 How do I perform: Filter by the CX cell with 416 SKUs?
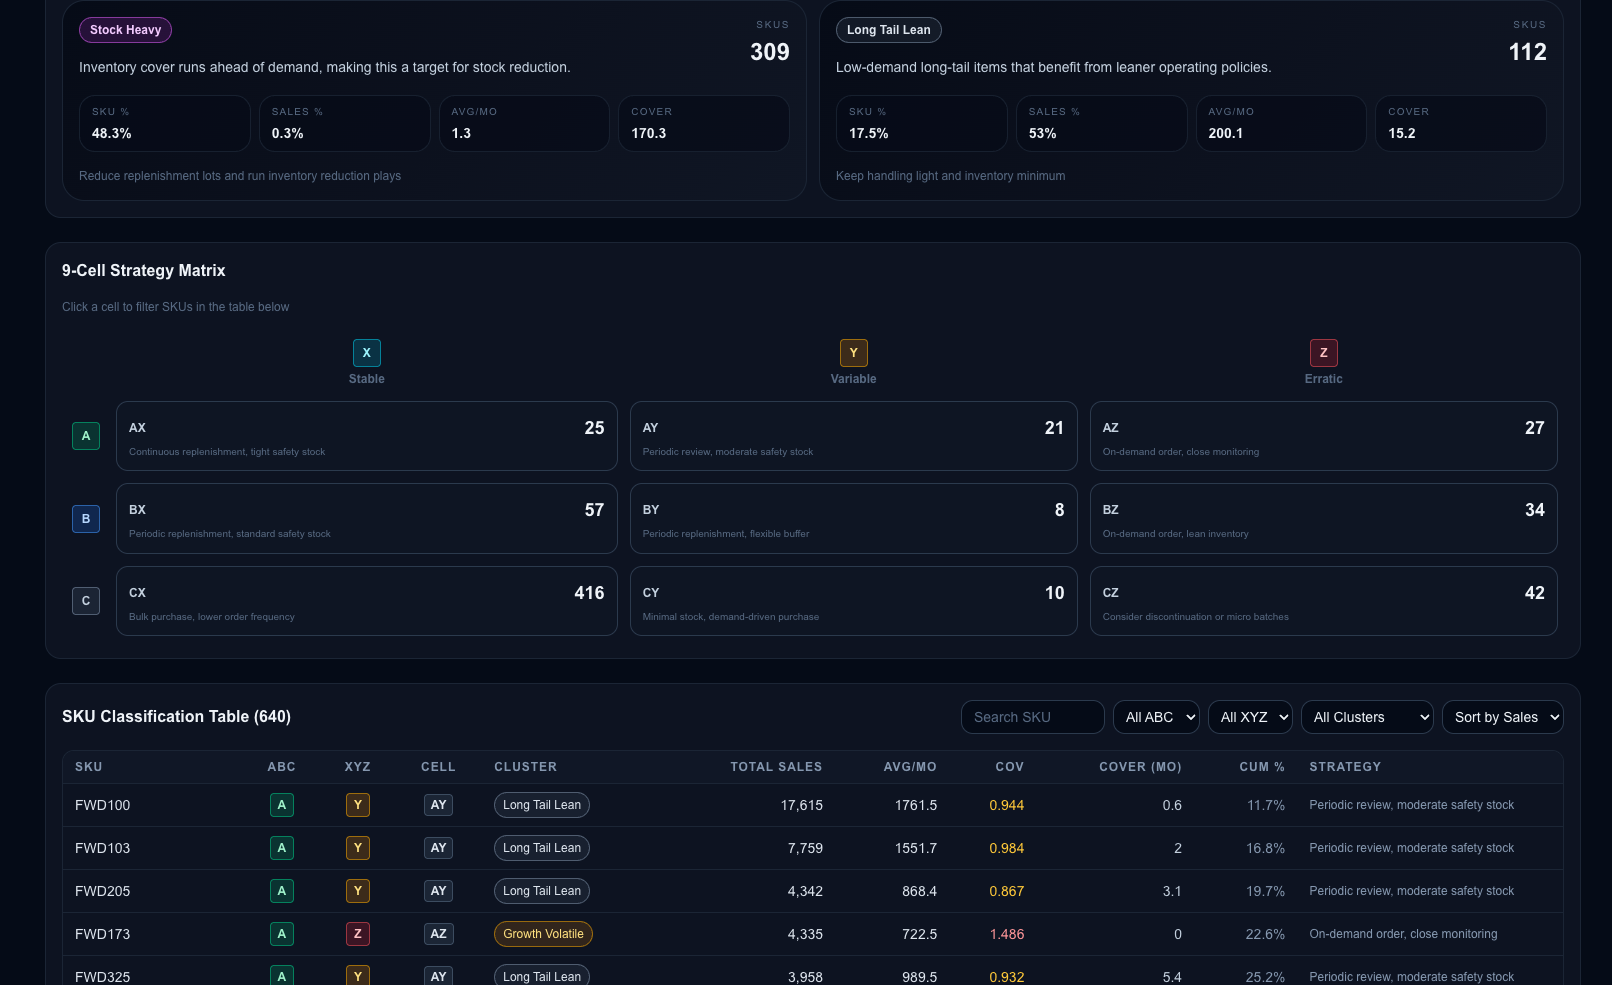click(x=367, y=601)
